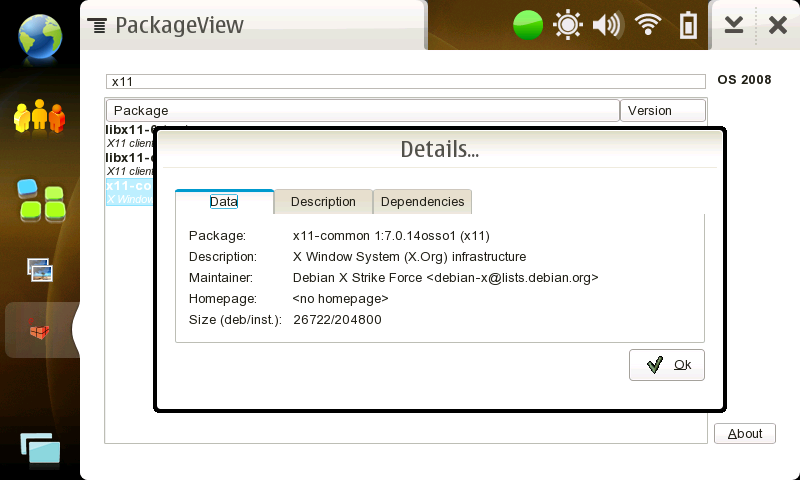This screenshot has width=800, height=480.
Task: Click the About button
Action: (745, 433)
